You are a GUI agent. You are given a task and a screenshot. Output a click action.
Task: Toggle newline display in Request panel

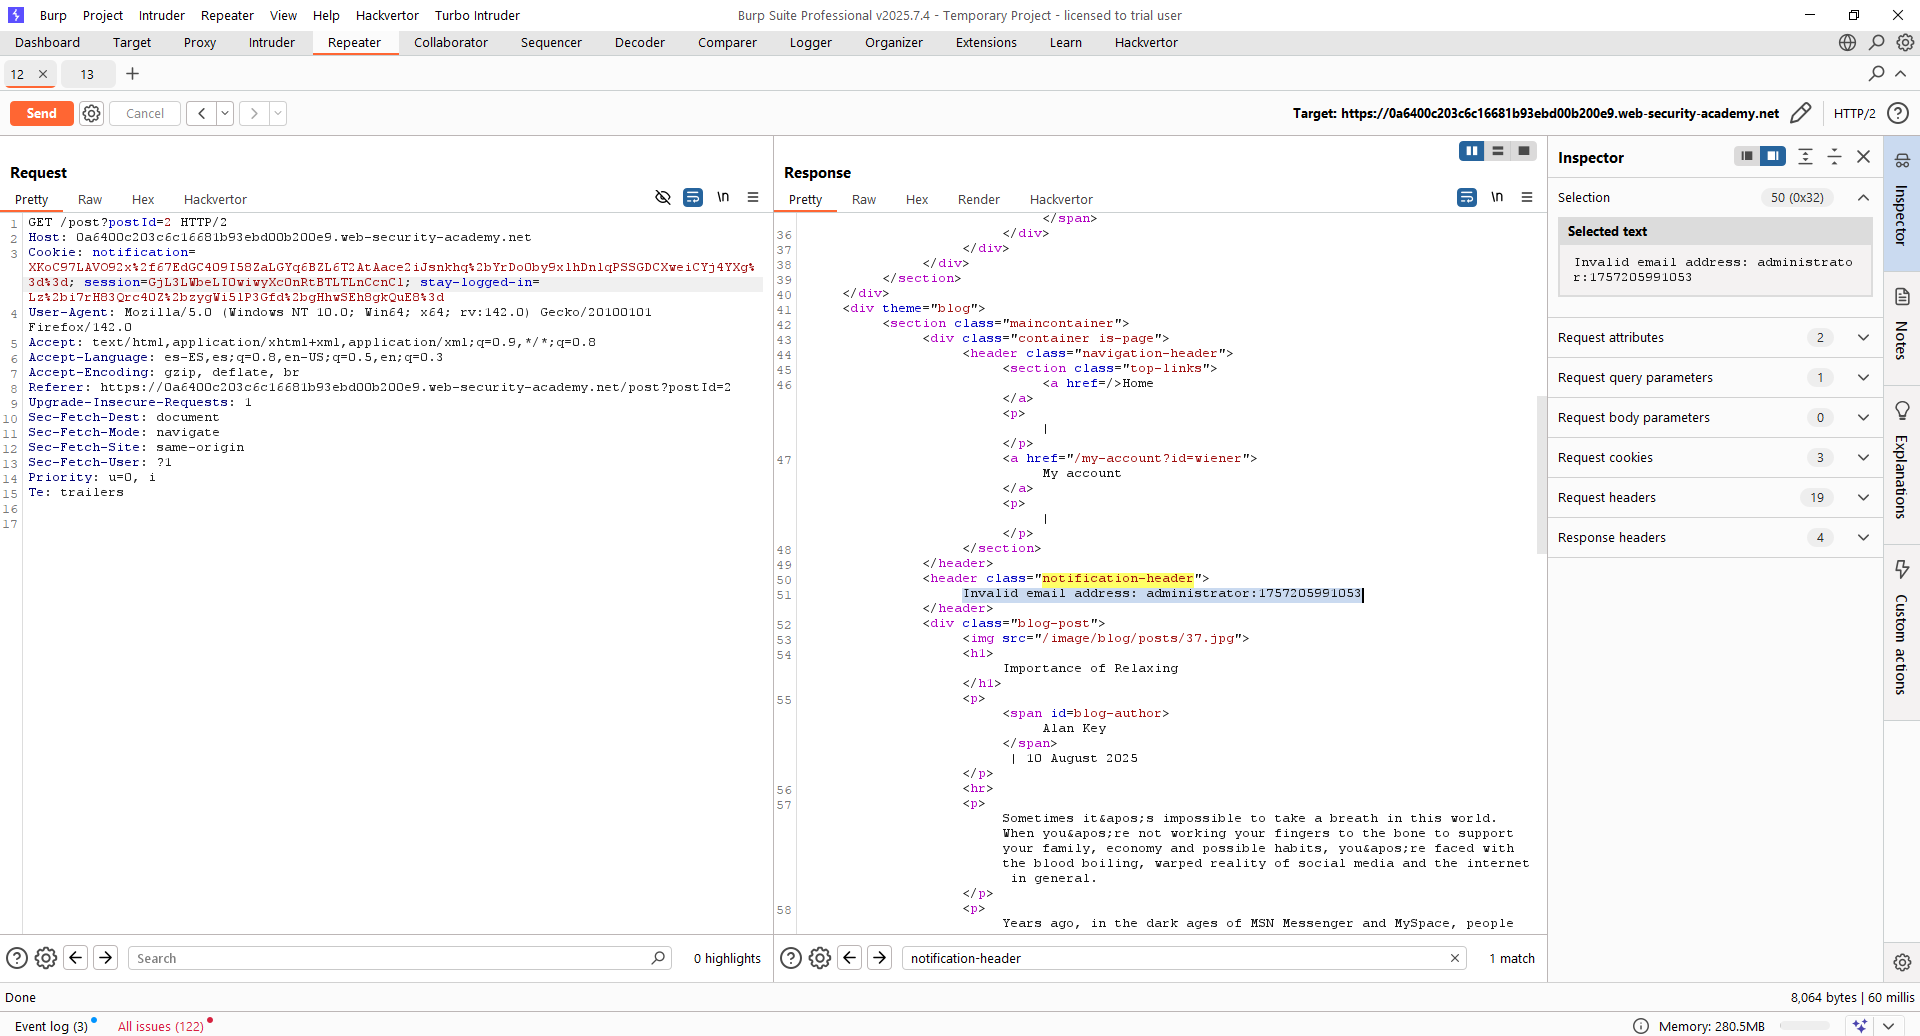pyautogui.click(x=722, y=198)
